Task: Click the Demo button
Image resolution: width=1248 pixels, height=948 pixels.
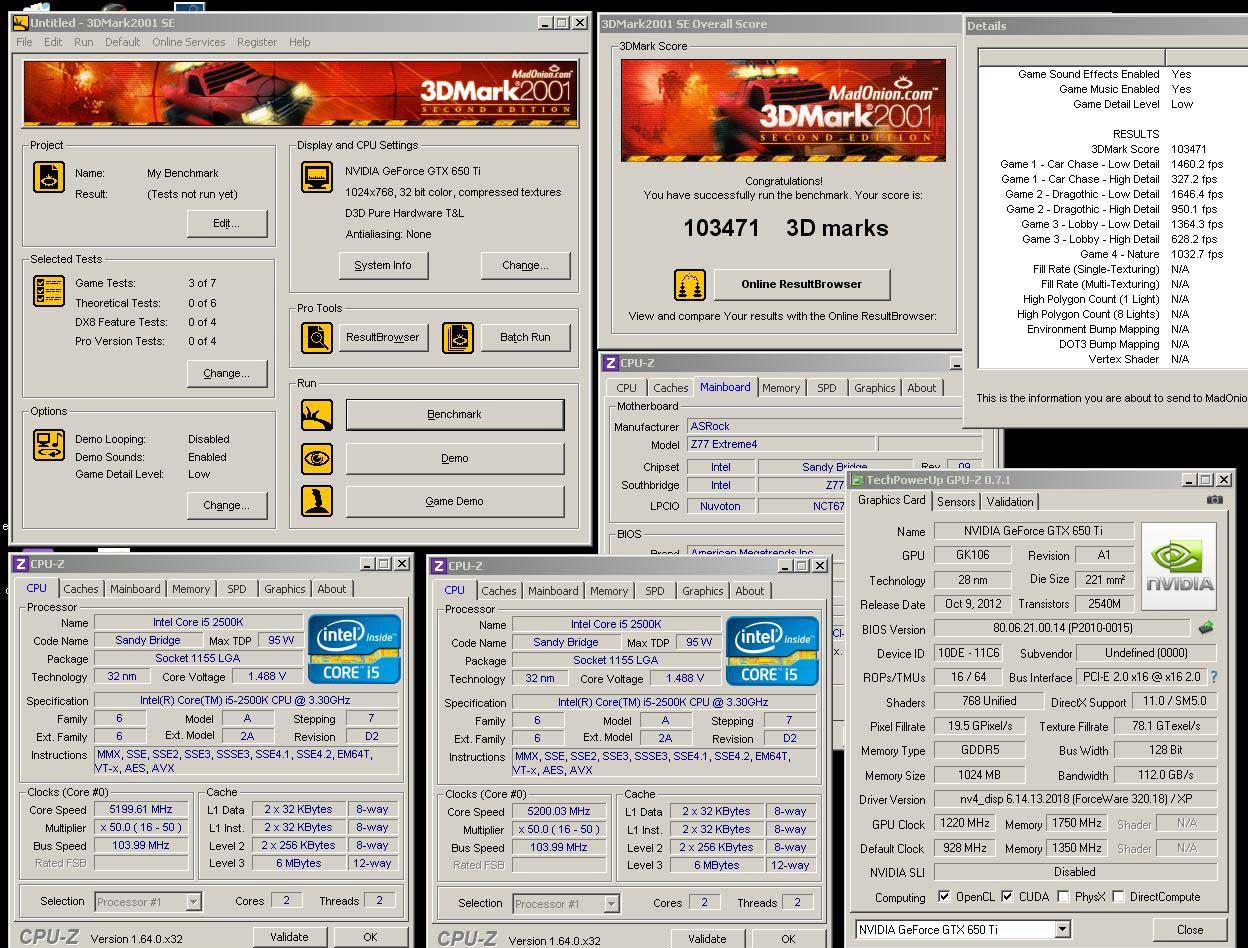Action: click(x=455, y=458)
